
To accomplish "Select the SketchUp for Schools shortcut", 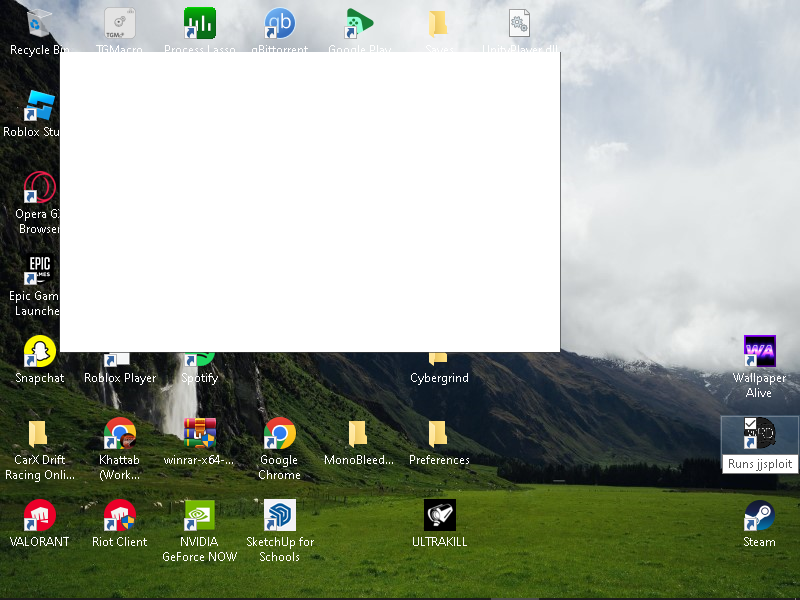I will coord(280,515).
